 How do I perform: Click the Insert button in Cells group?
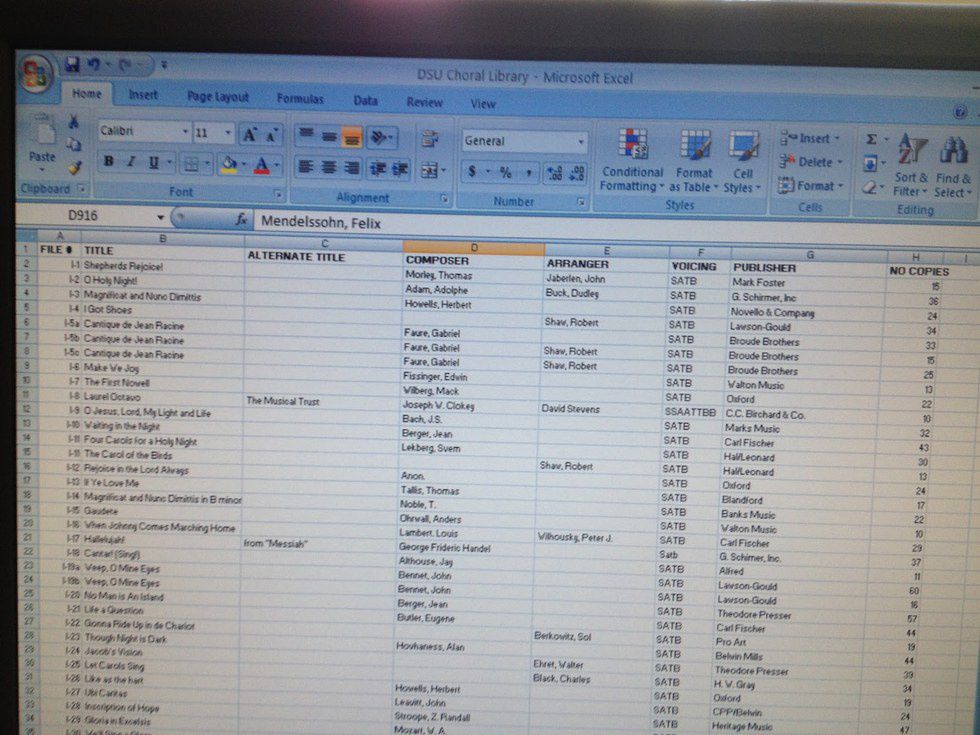tap(811, 138)
